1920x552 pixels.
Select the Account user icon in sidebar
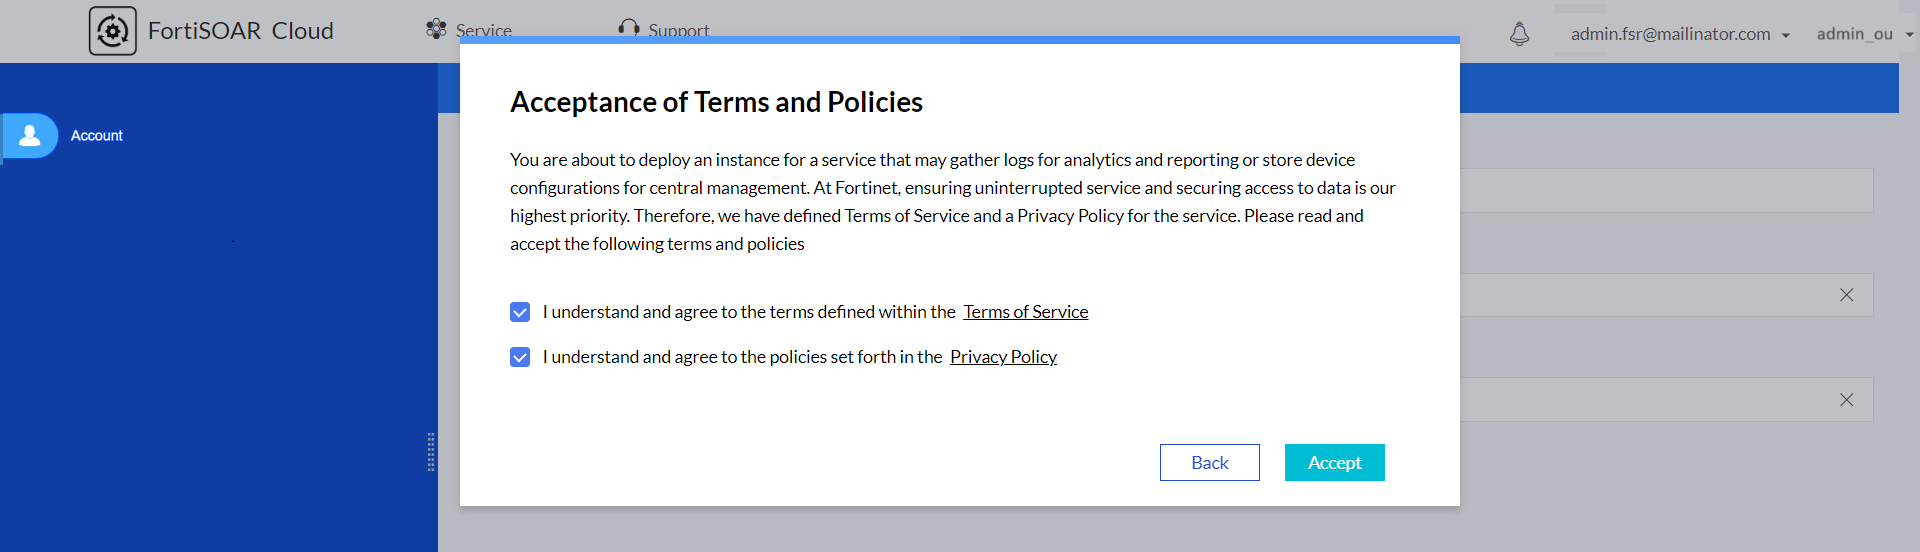click(30, 135)
